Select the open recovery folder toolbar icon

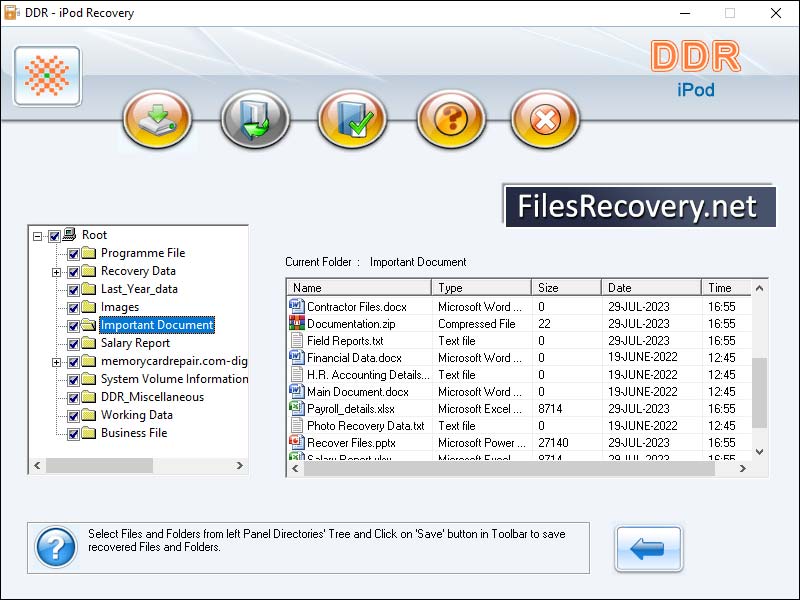coord(255,119)
